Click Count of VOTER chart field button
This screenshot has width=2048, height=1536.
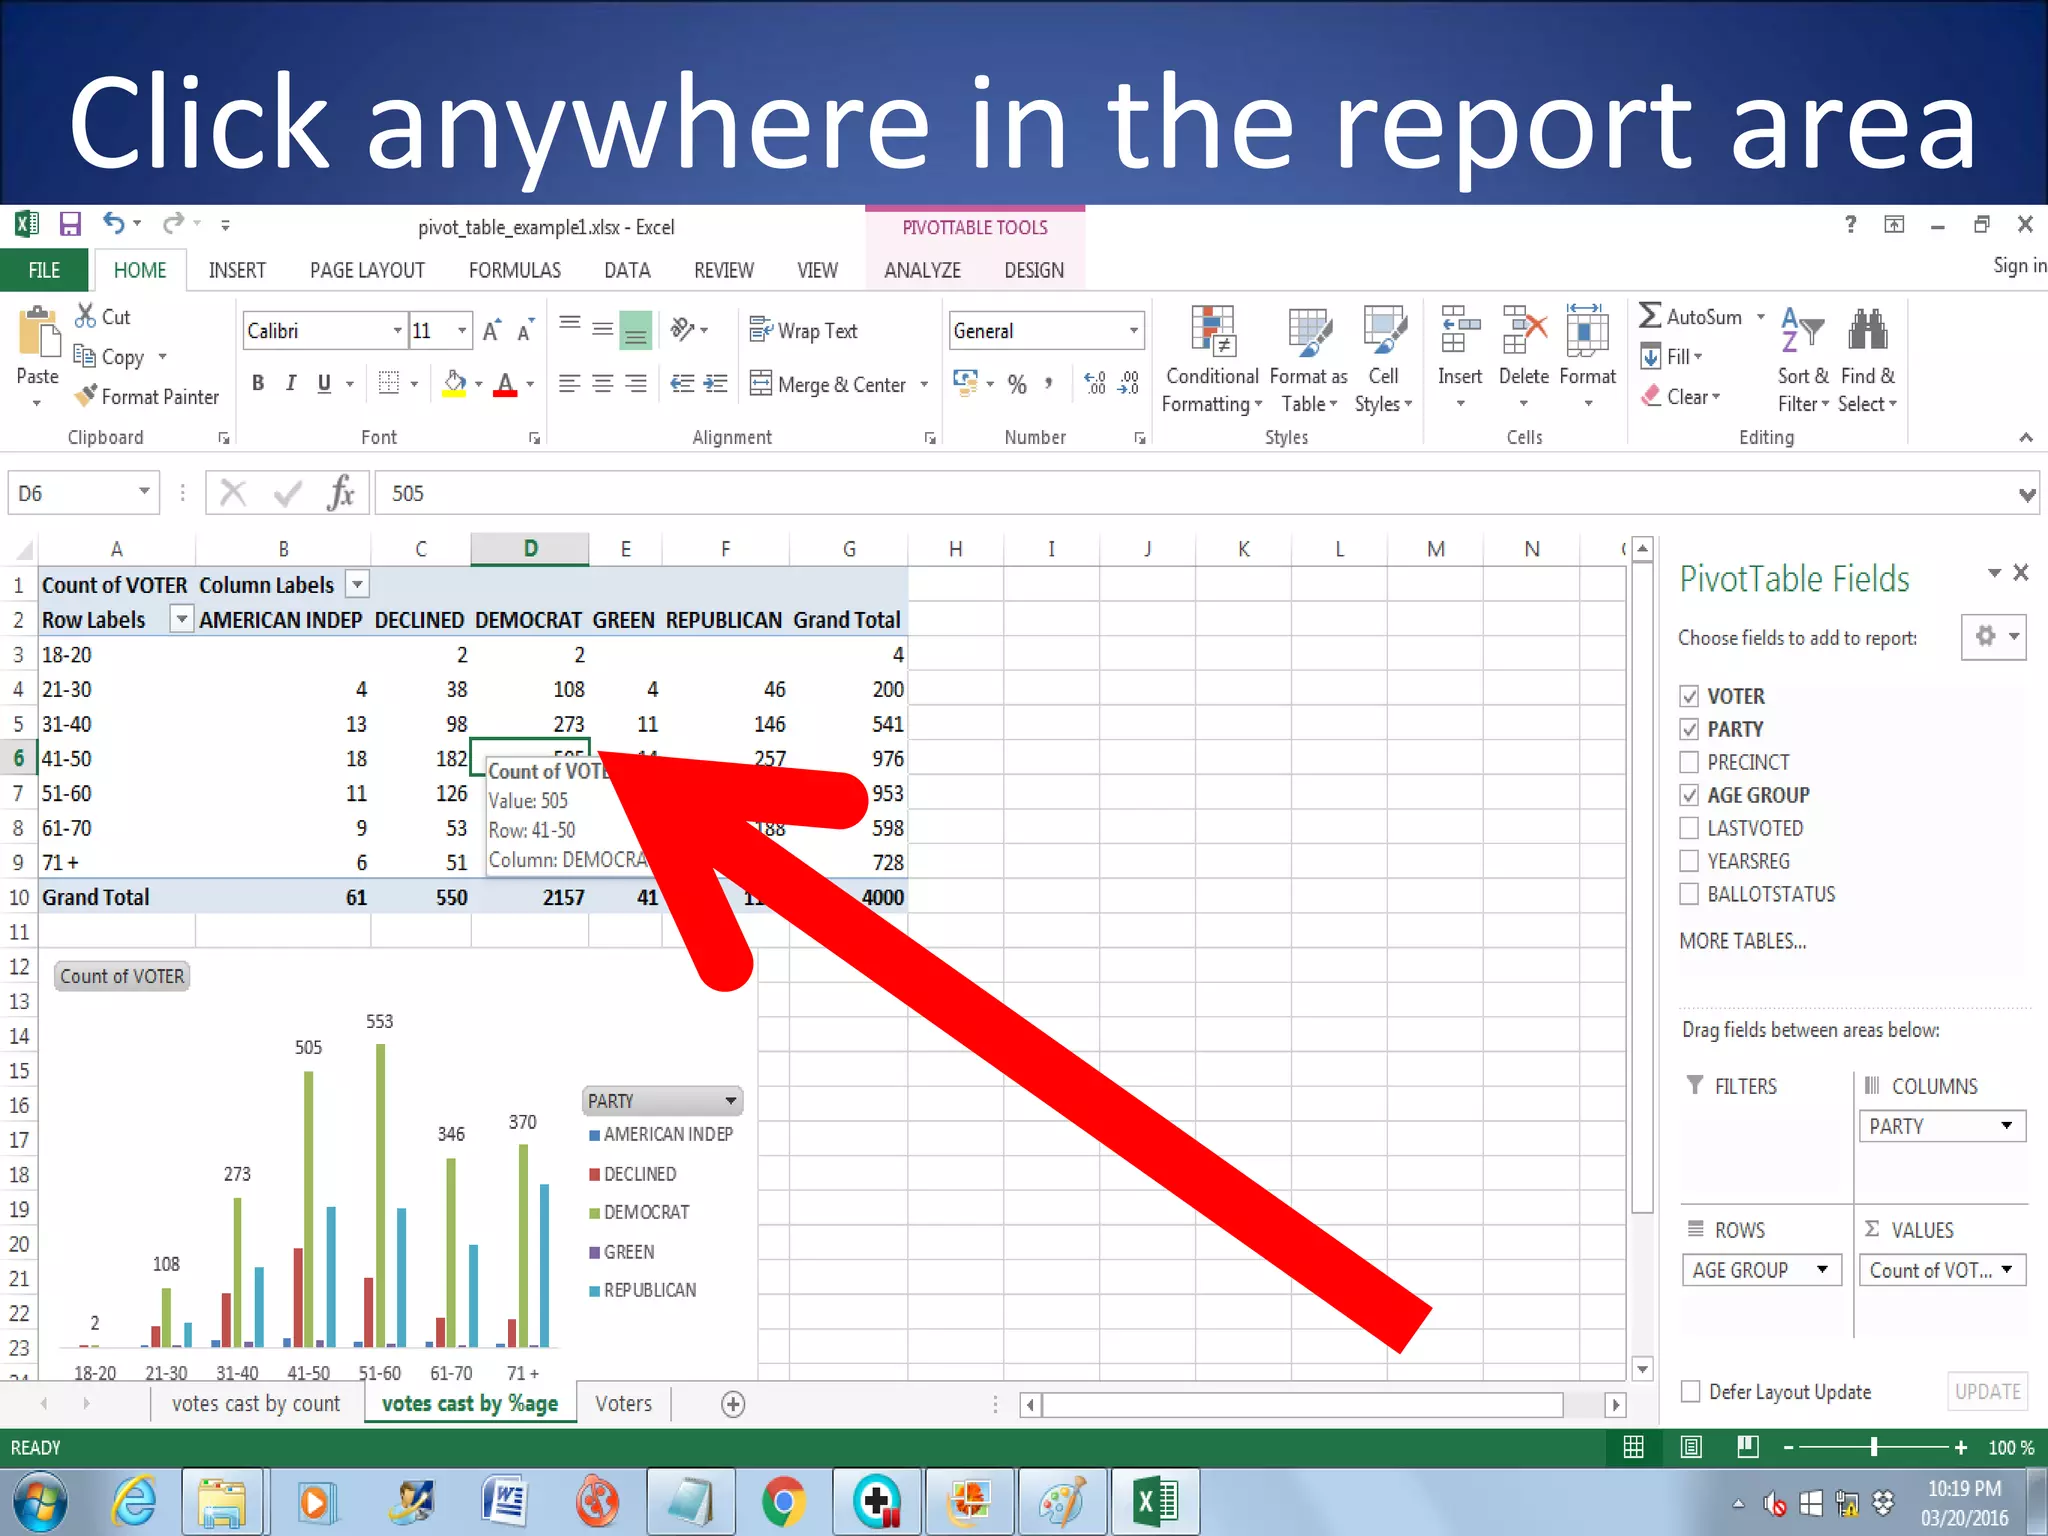(122, 976)
